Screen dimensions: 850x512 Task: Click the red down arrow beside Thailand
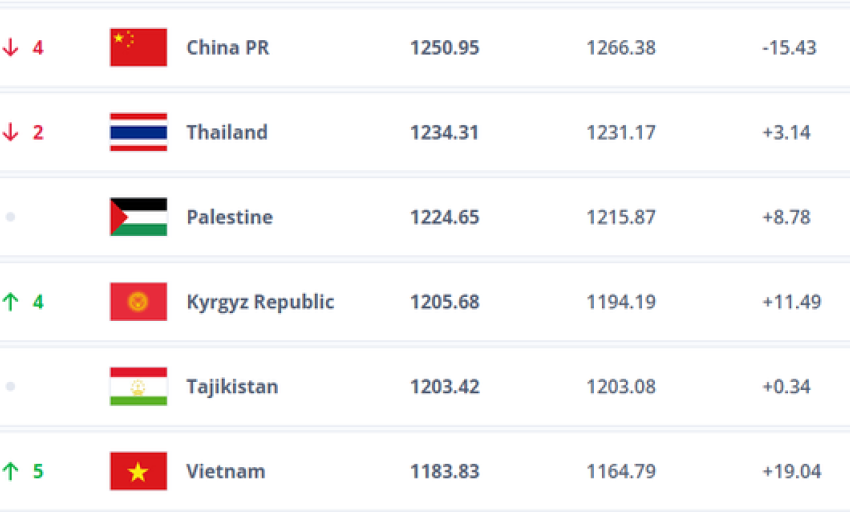pyautogui.click(x=10, y=132)
